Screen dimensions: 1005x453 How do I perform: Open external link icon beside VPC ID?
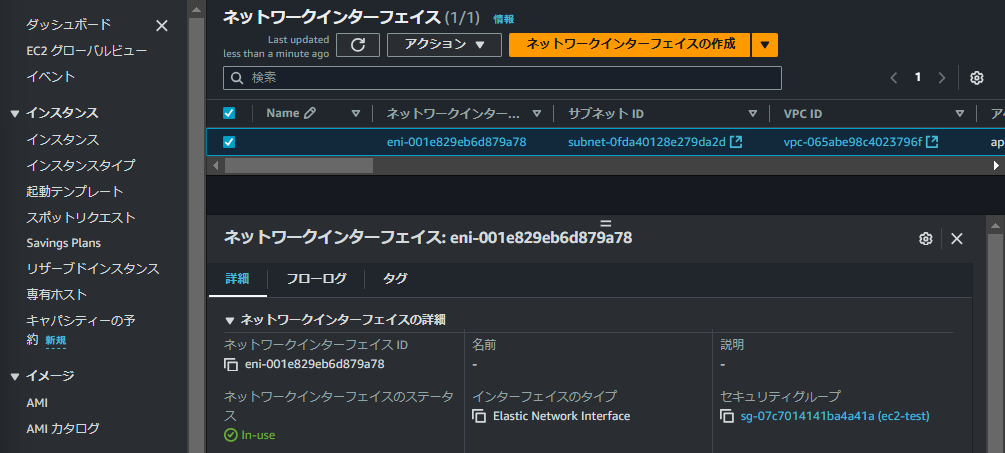(932, 142)
